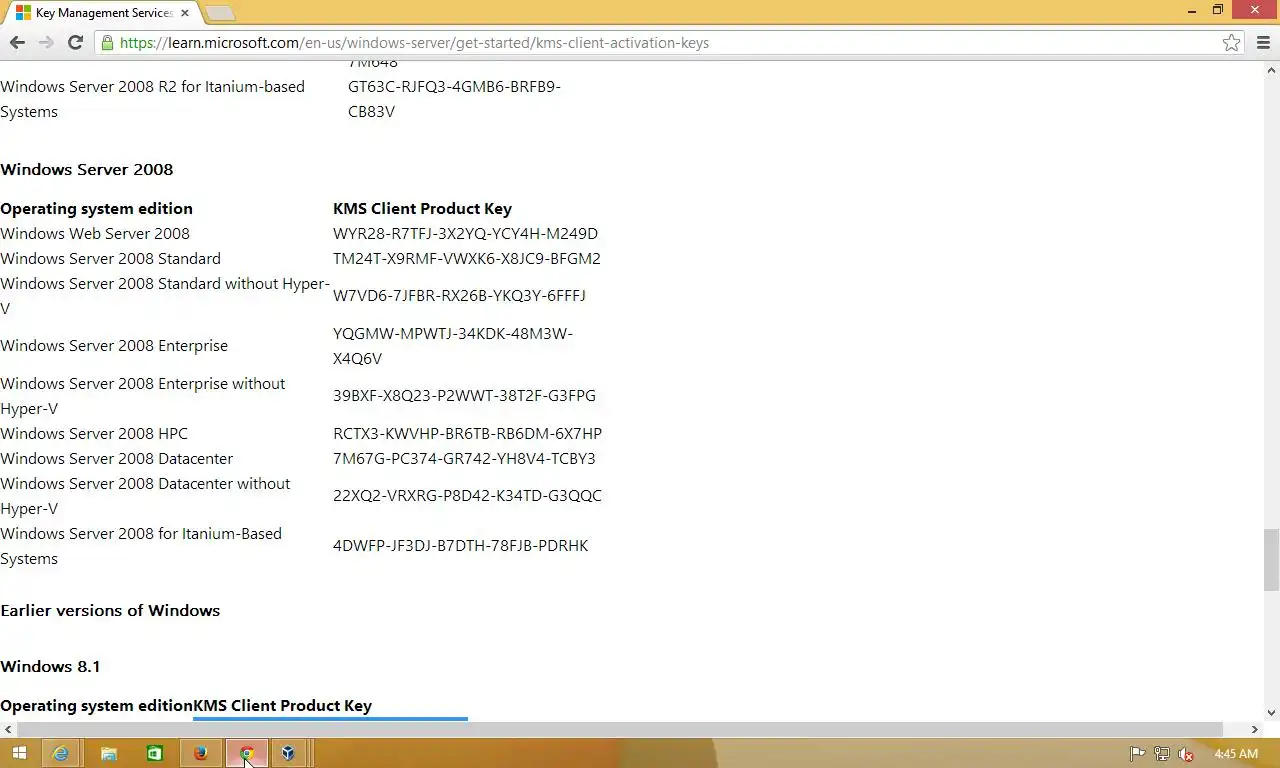The height and width of the screenshot is (768, 1280).
Task: Click the Windows Server 2008 HPC label
Action: [x=94, y=433]
